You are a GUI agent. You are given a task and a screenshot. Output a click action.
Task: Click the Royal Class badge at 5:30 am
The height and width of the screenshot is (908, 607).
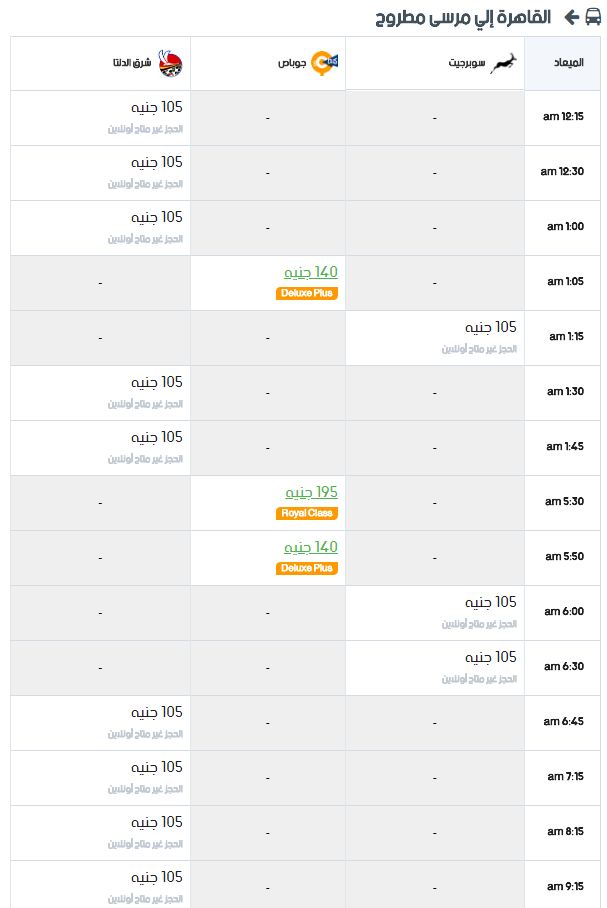pos(306,513)
